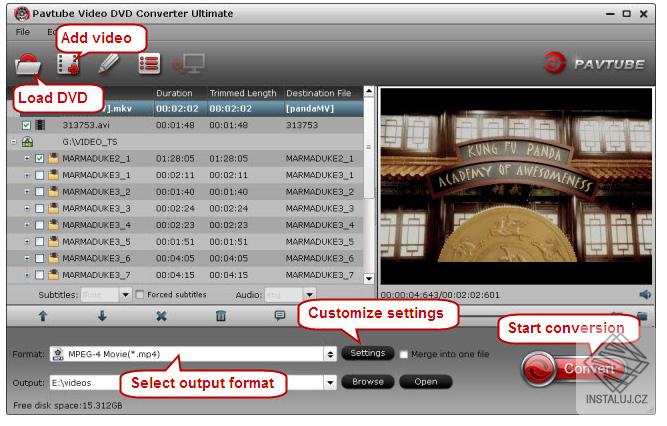Check the MARMADUKE3_5 checkbox
Image resolution: width=667 pixels, height=426 pixels.
pos(40,242)
